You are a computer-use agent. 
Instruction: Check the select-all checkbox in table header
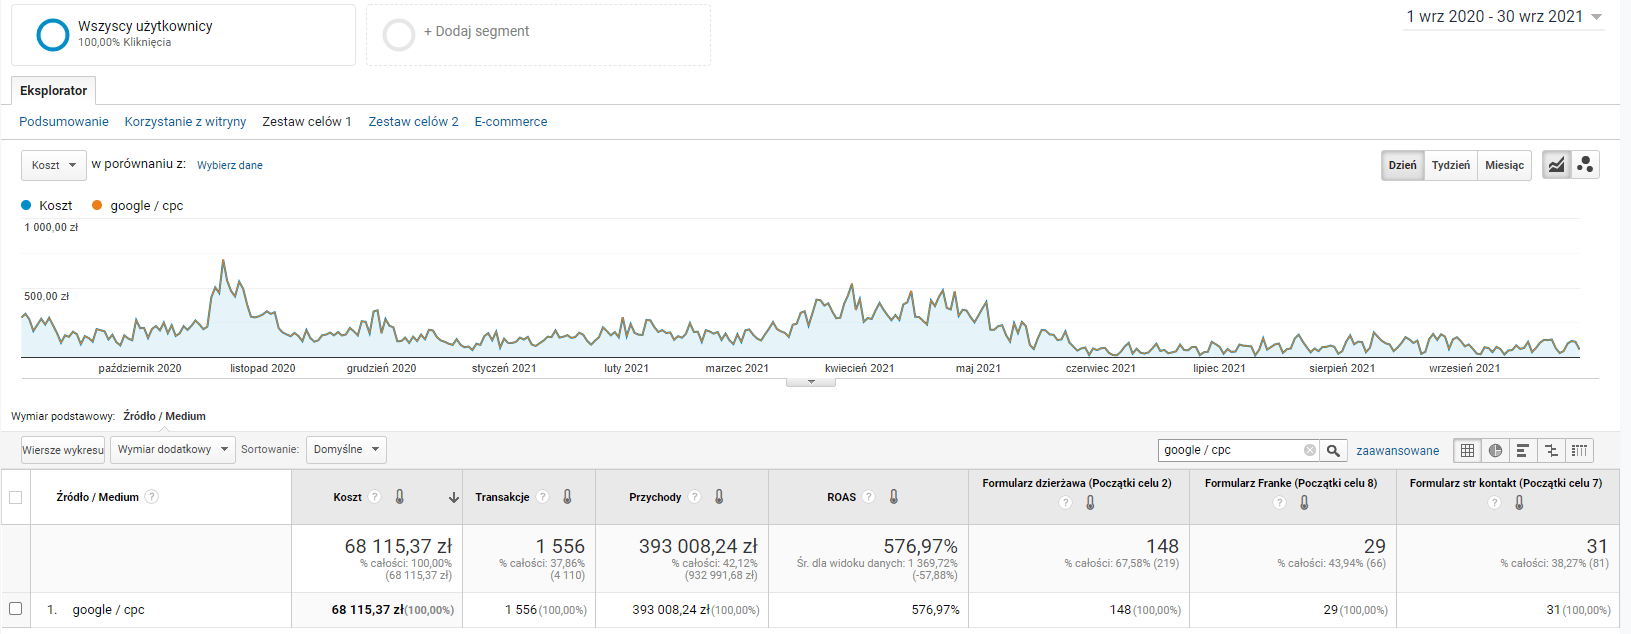[x=15, y=497]
